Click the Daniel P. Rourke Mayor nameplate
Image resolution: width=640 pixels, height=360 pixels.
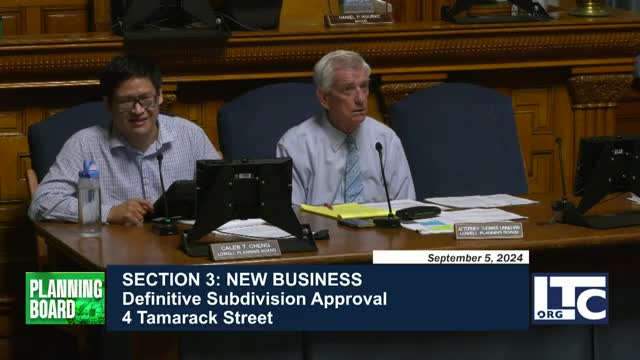pyautogui.click(x=359, y=19)
